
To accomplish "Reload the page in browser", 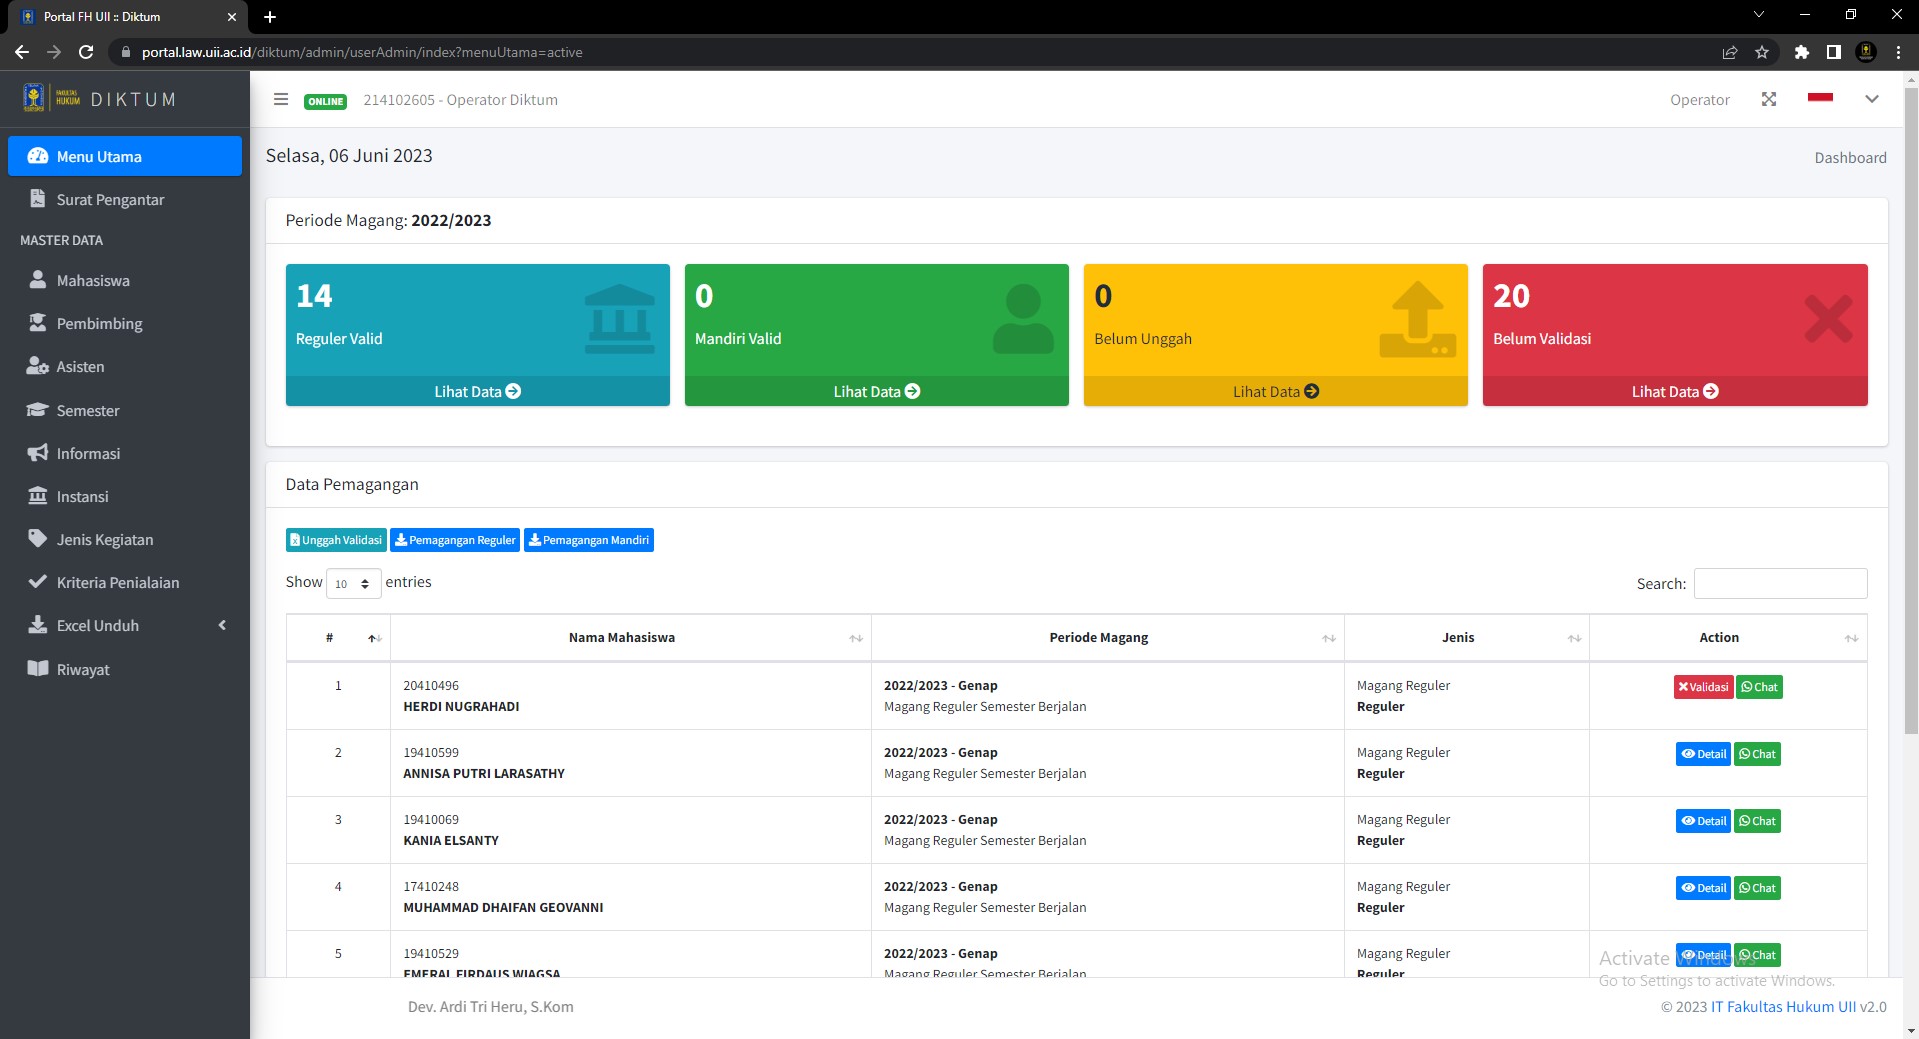I will tap(86, 52).
